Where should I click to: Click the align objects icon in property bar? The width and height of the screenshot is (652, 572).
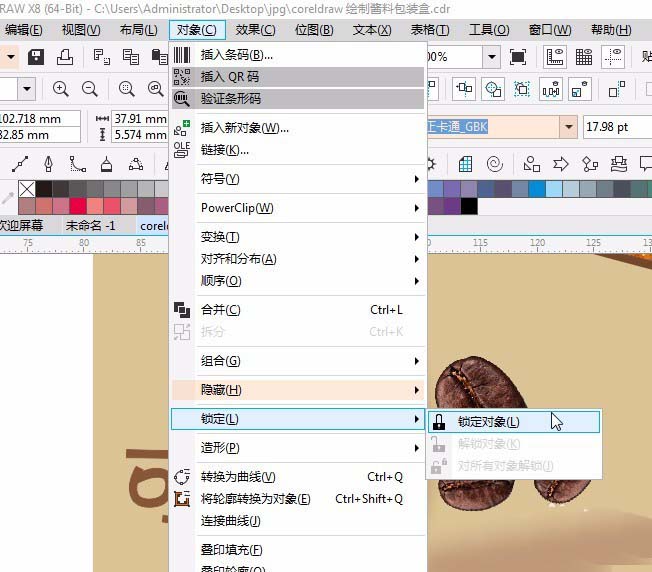(464, 89)
